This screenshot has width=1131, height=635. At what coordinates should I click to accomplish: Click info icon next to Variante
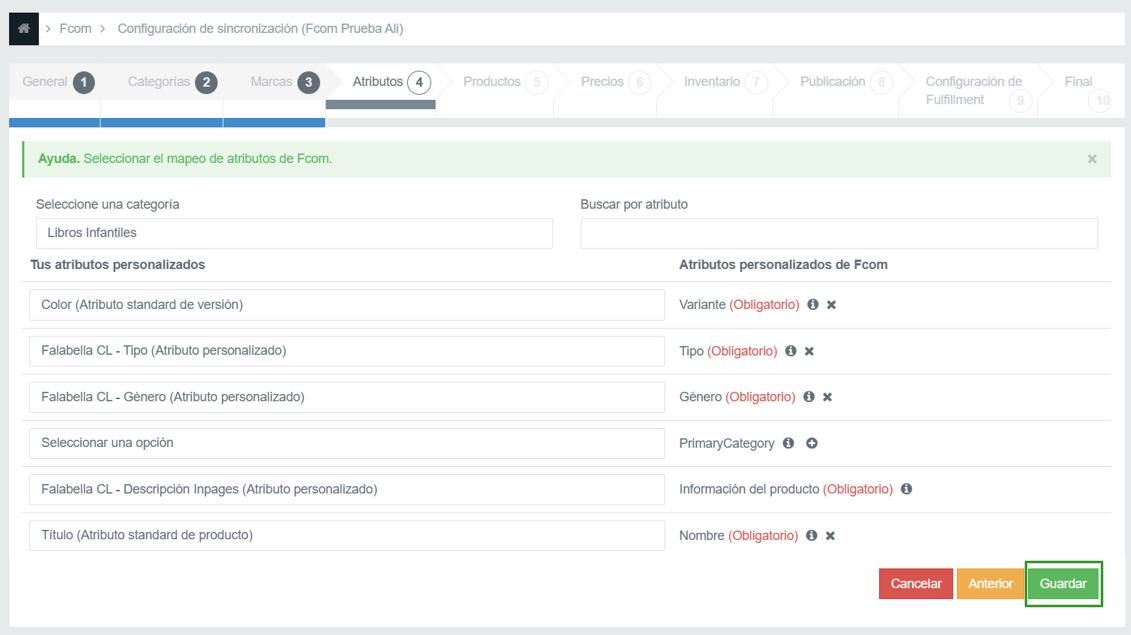(x=813, y=304)
